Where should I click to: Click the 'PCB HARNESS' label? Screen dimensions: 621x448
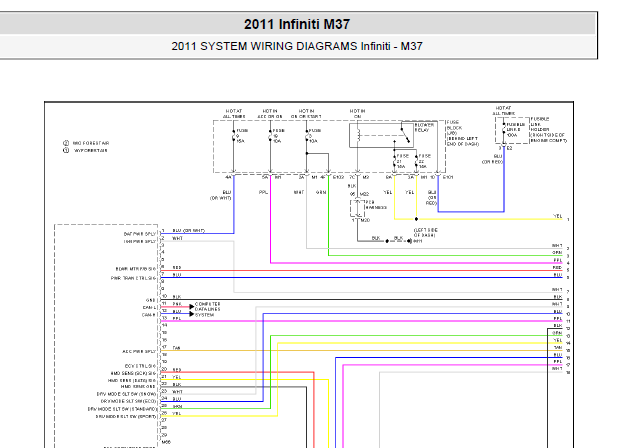tap(375, 205)
